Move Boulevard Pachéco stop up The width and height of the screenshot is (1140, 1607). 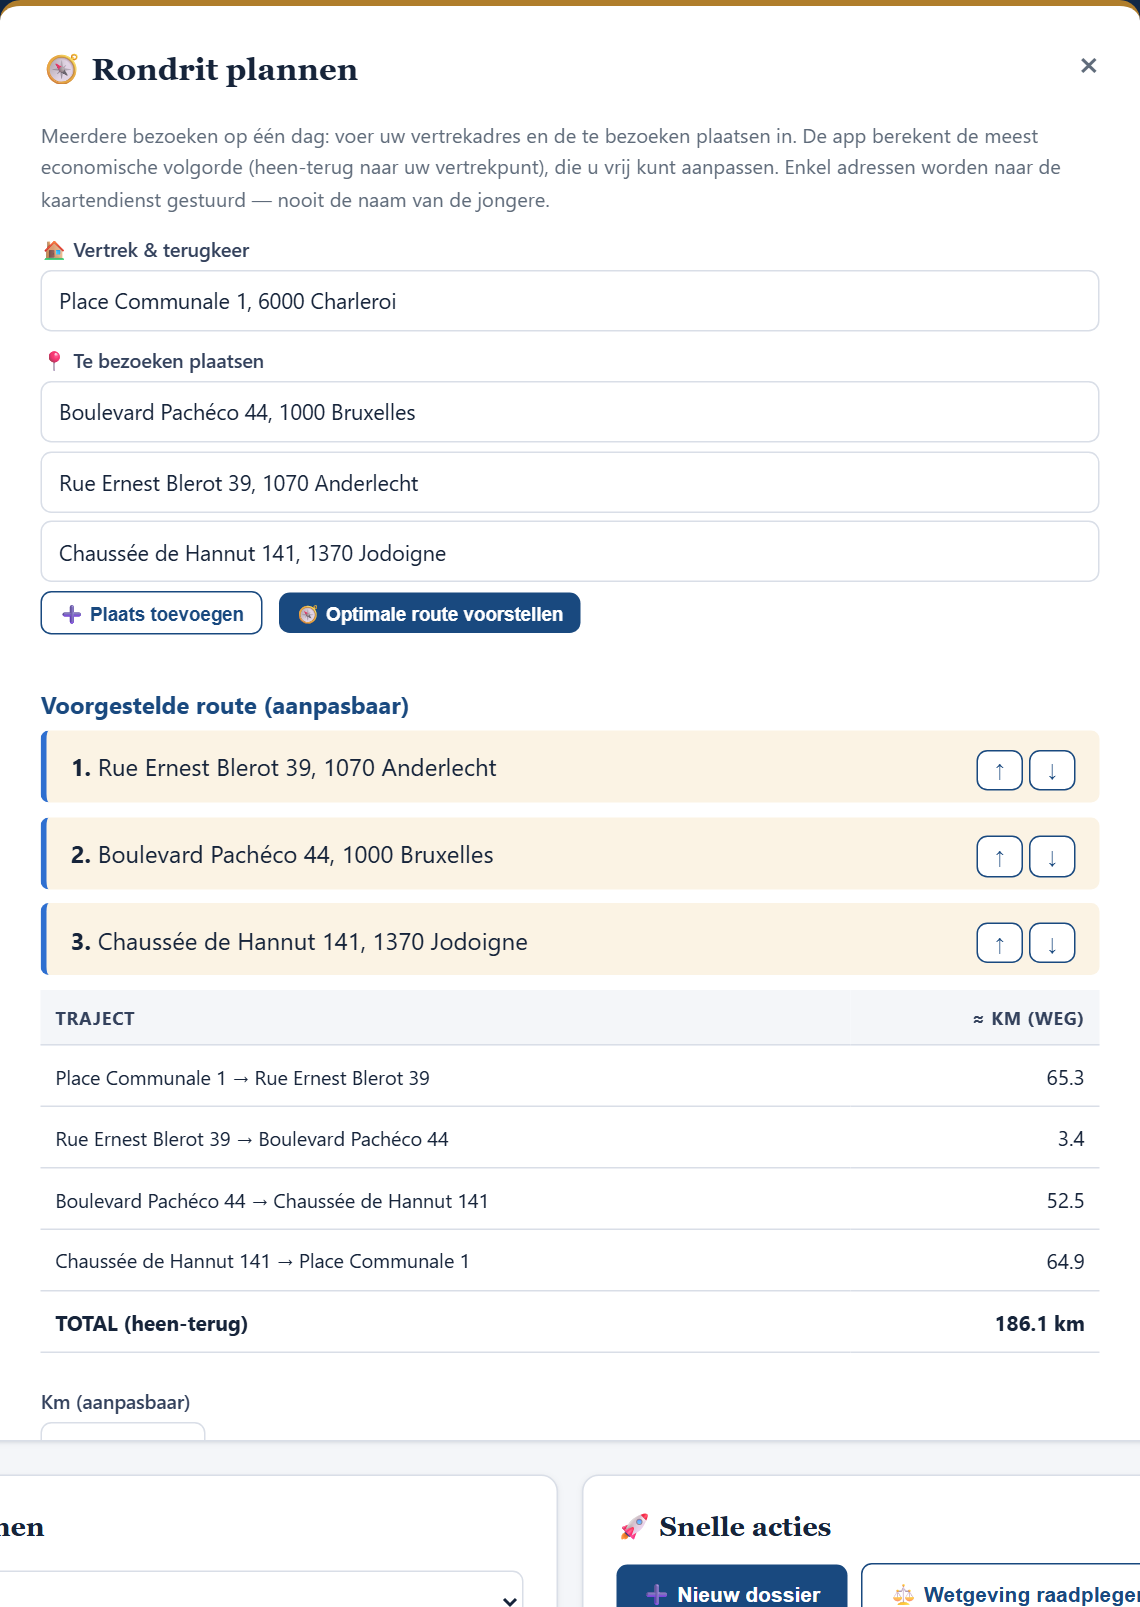999,857
